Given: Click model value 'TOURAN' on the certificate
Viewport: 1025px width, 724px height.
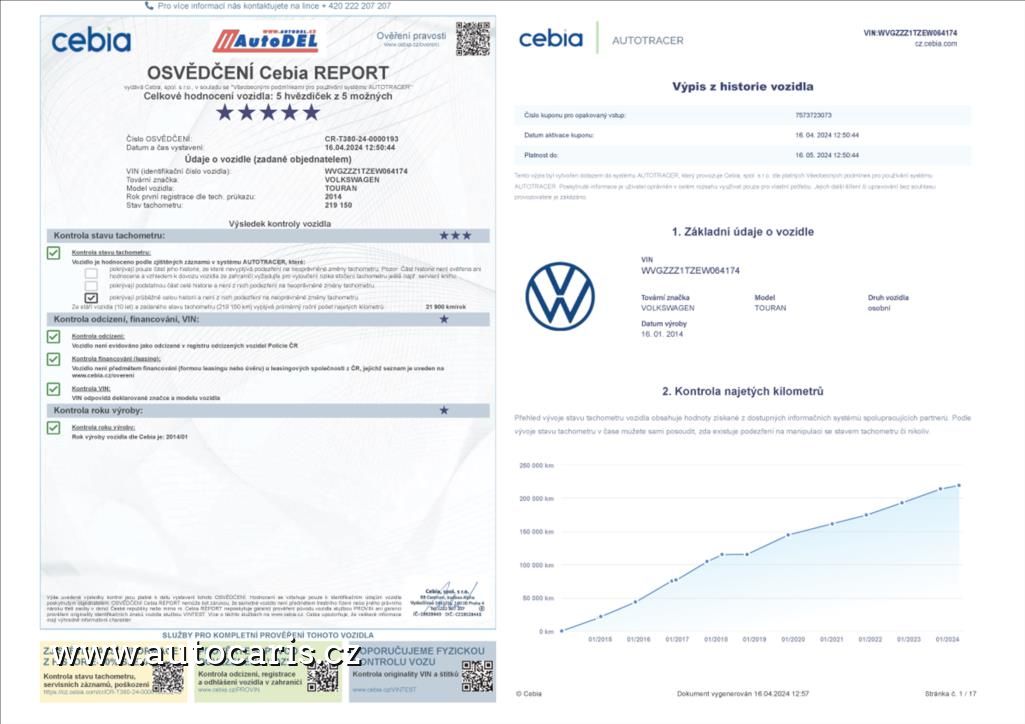Looking at the screenshot, I should [341, 188].
